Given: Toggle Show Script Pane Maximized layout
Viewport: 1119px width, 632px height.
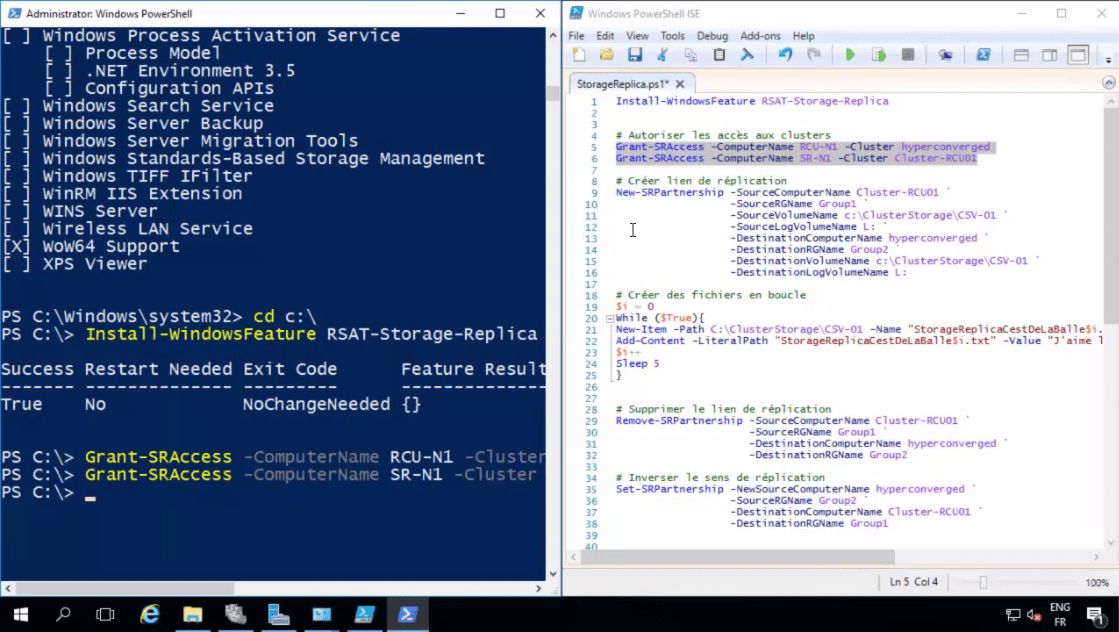Looking at the screenshot, I should click(1078, 55).
